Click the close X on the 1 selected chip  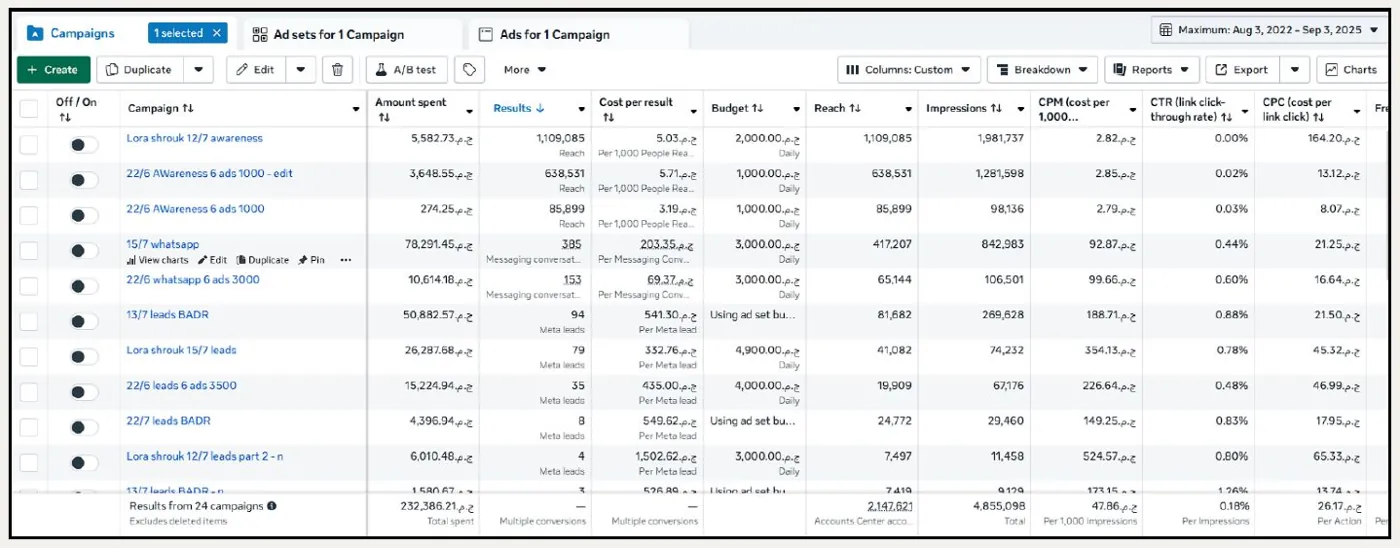[217, 33]
